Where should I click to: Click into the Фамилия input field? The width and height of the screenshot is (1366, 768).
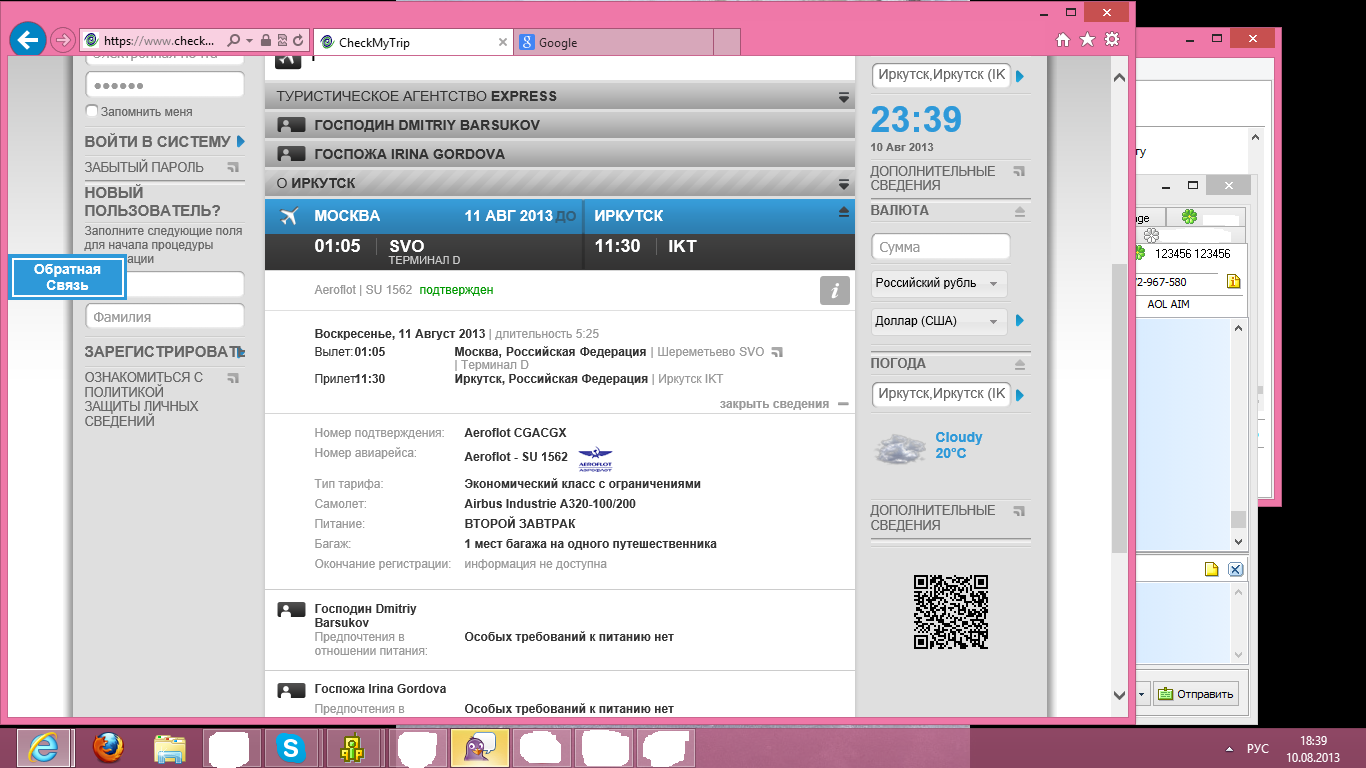[165, 317]
